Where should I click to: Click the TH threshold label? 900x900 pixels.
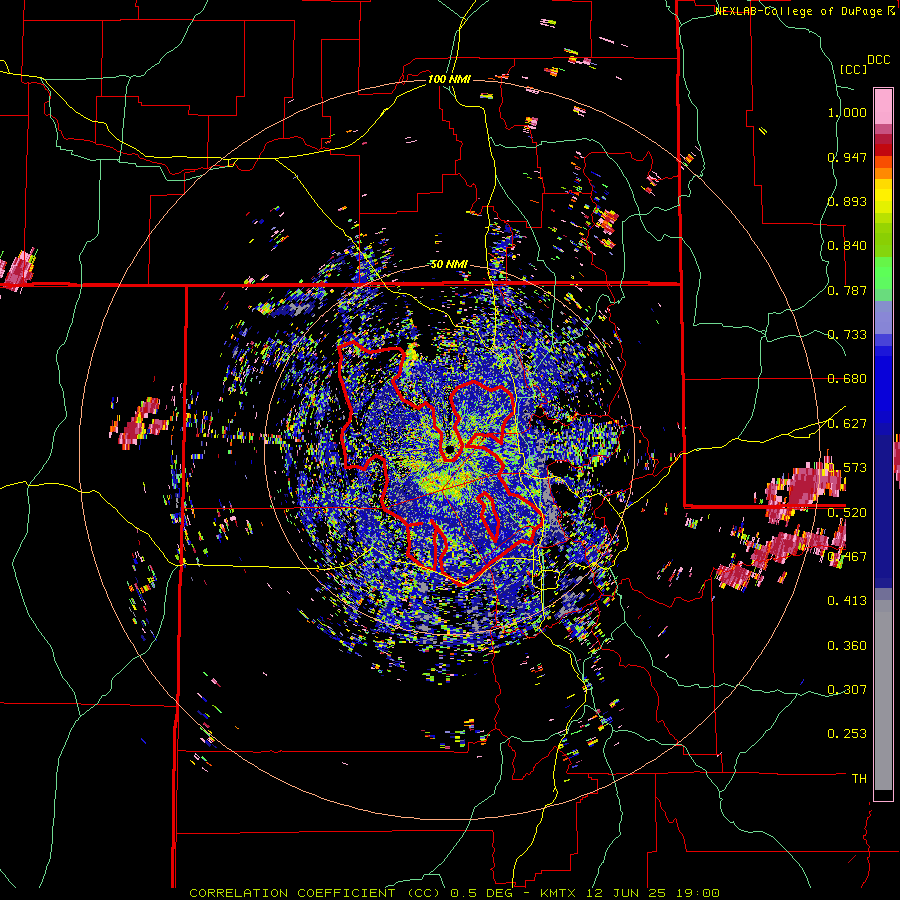[x=859, y=778]
